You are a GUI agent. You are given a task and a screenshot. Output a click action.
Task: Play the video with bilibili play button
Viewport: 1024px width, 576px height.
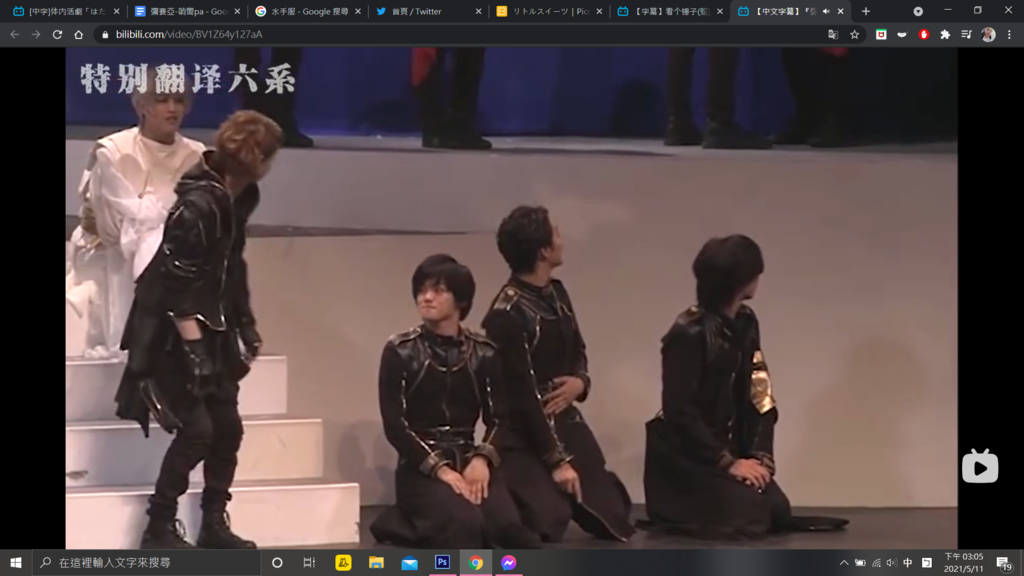click(980, 466)
